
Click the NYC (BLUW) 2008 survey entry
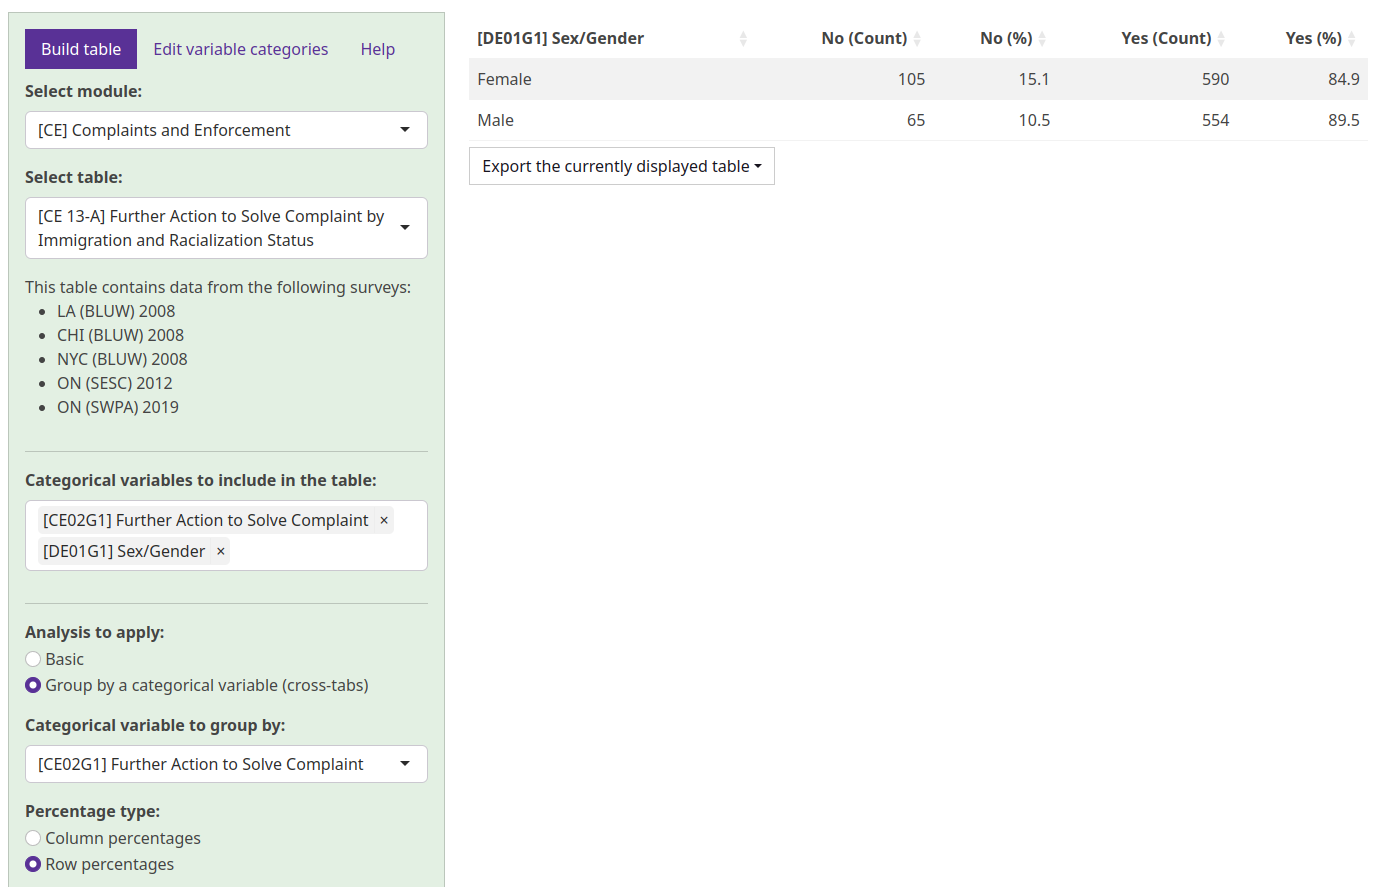[x=122, y=359]
